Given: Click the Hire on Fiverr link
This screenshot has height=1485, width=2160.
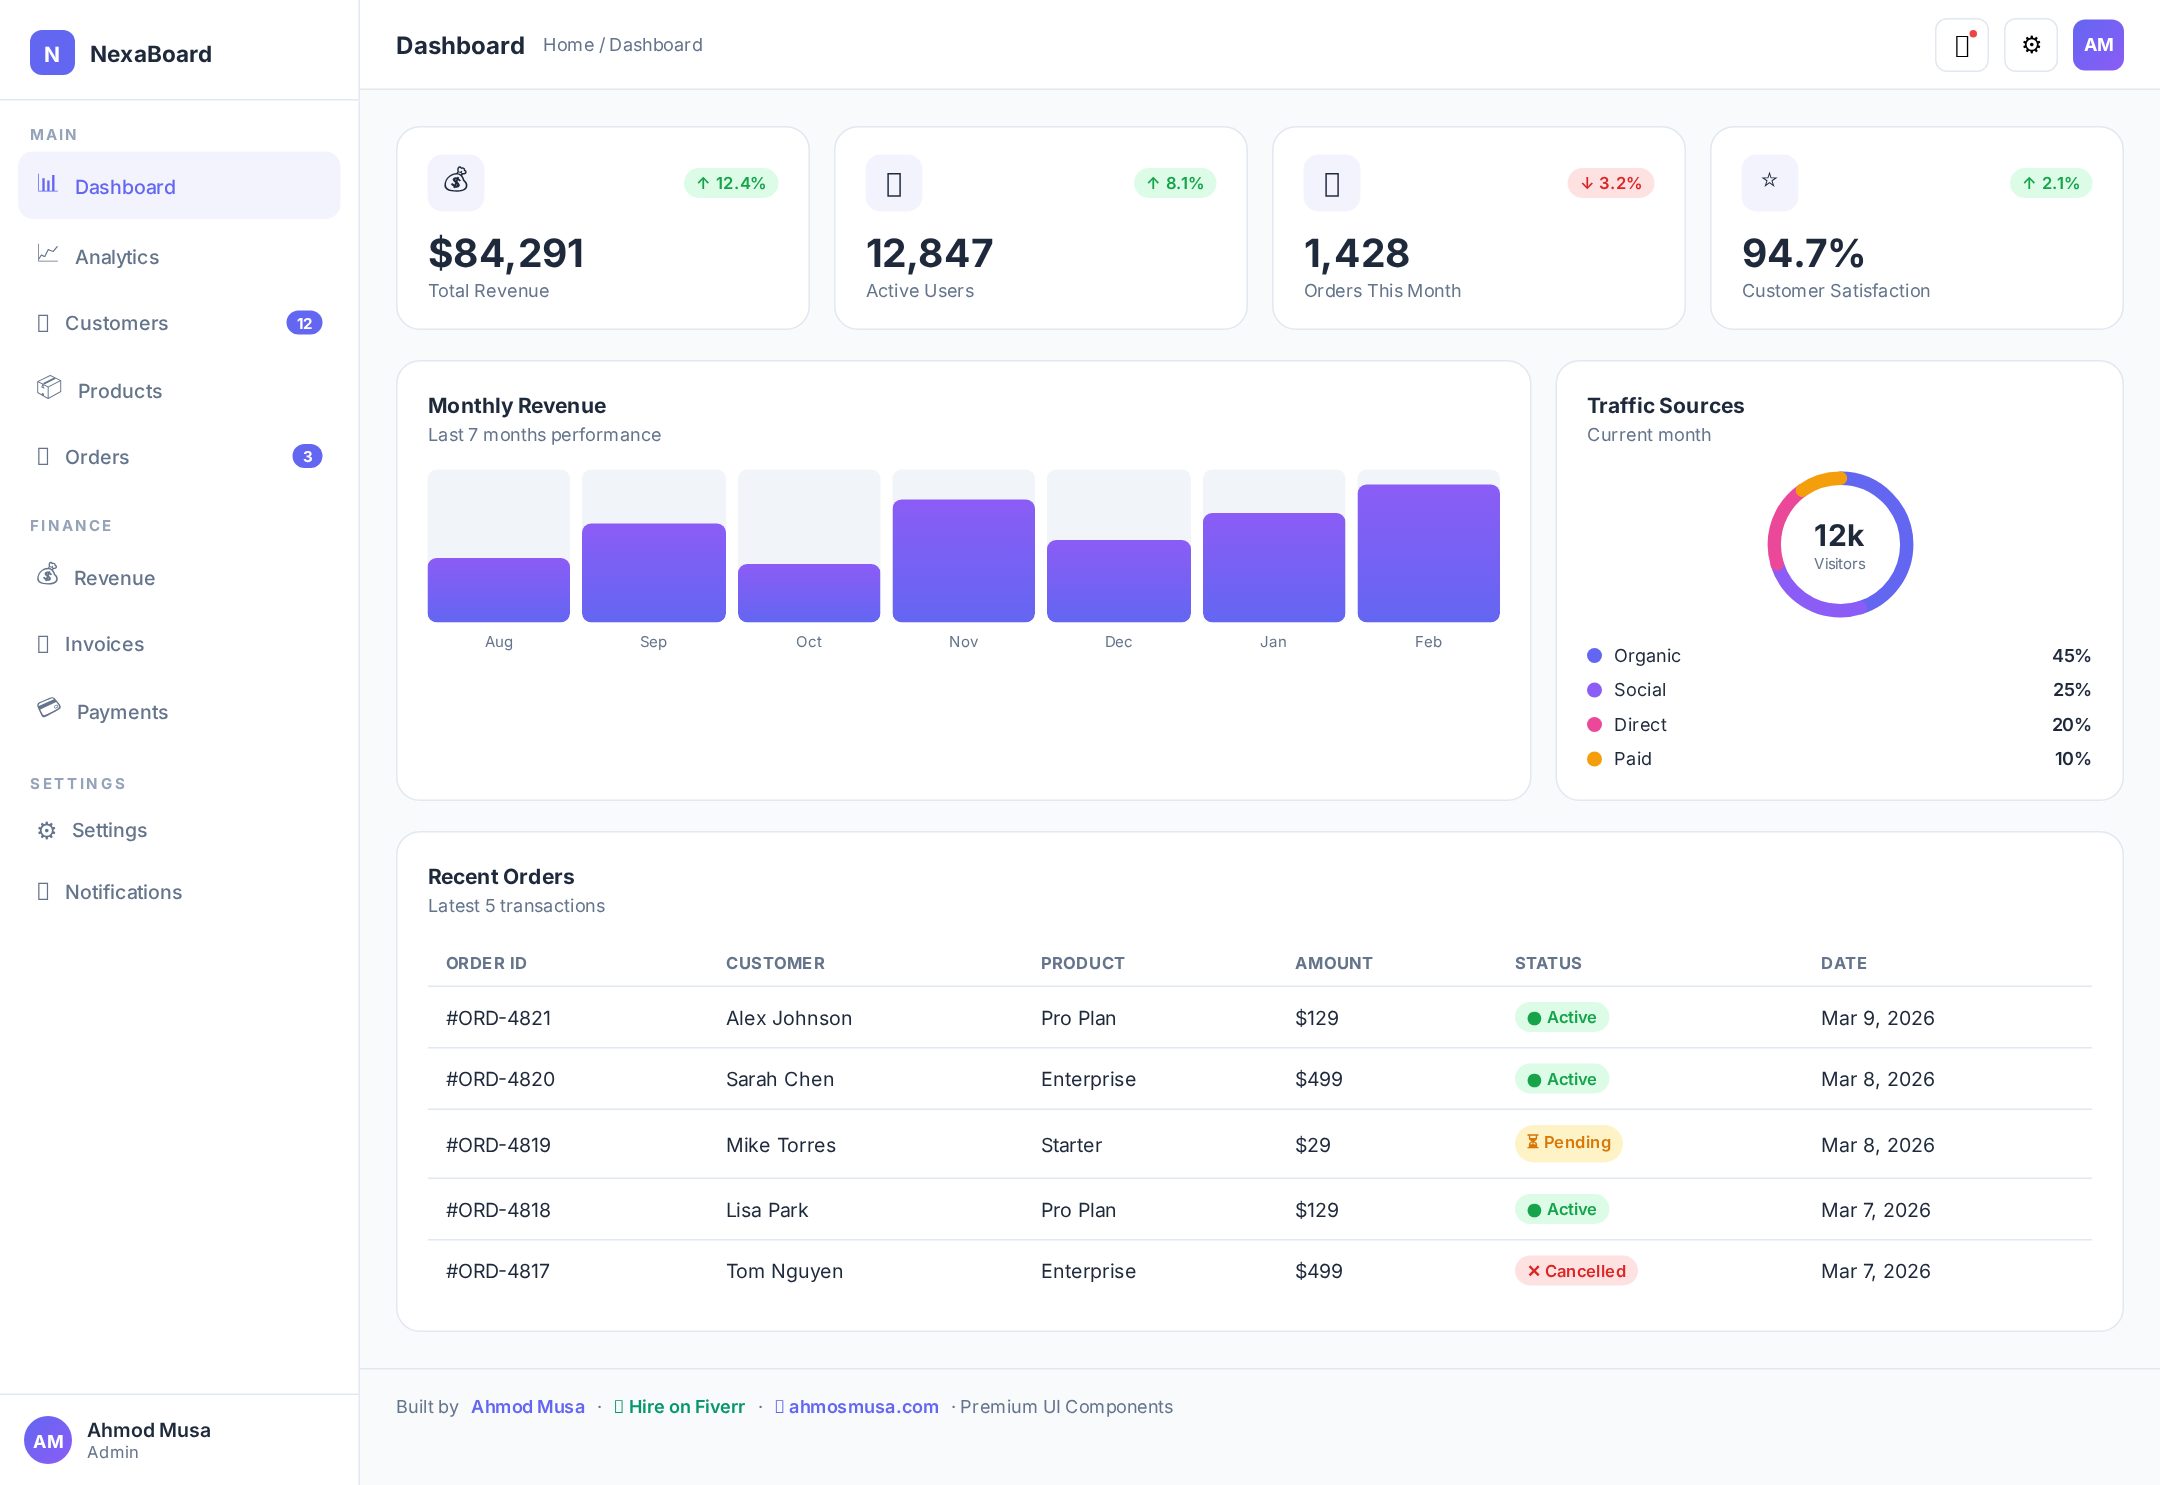Looking at the screenshot, I should 679,1406.
